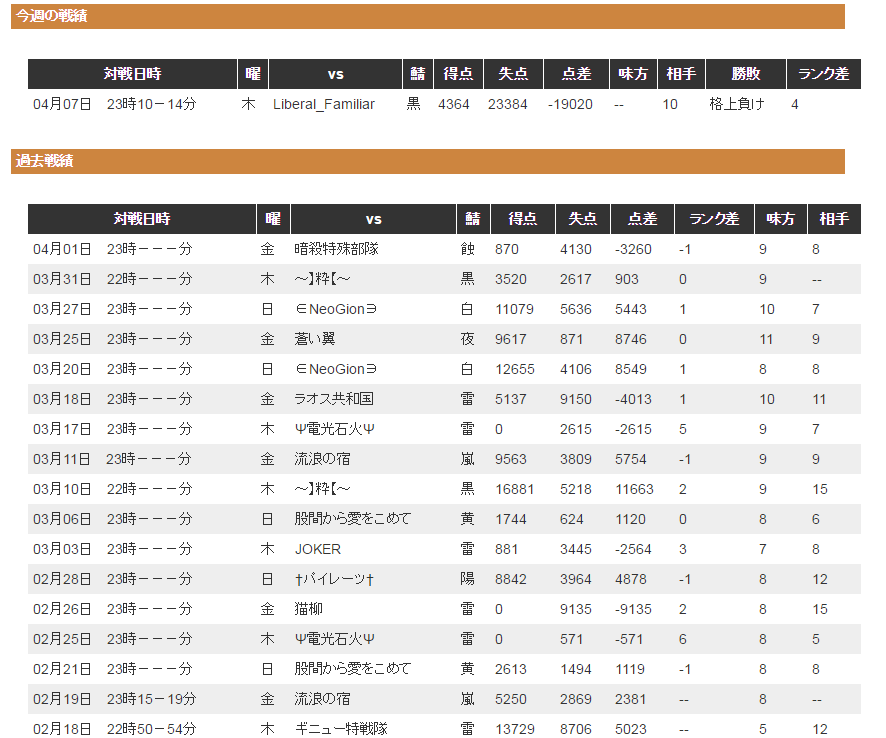Click the 勝敗 column header

[x=746, y=74]
